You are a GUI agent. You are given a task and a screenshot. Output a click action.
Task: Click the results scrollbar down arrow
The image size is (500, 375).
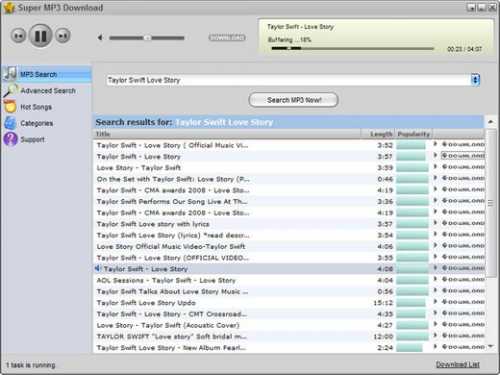[490, 346]
